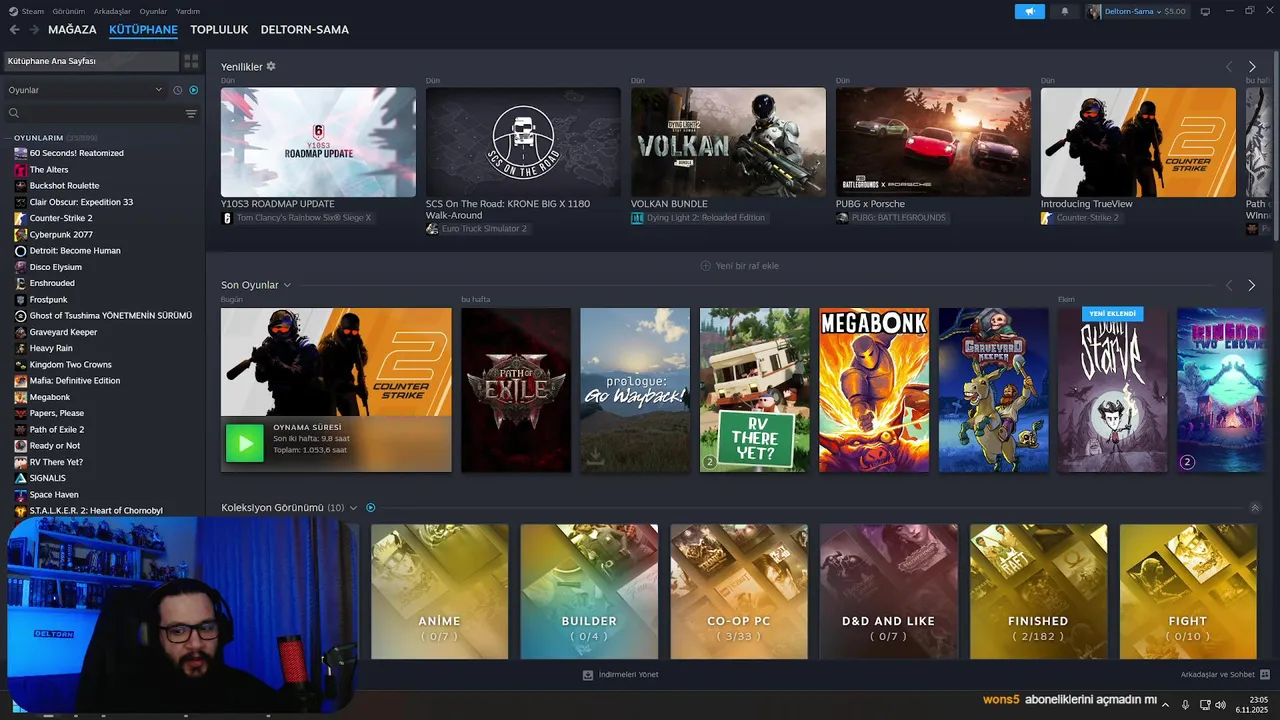Click the collections grid icon next to Kütüphane Ana Sayfası

point(191,61)
